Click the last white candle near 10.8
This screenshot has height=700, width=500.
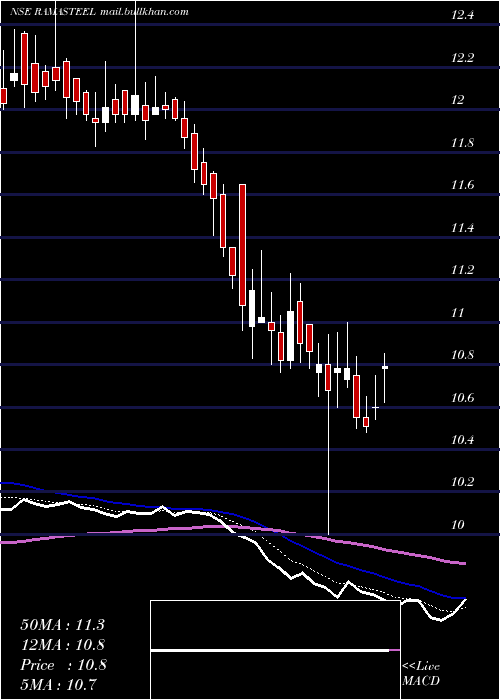pyautogui.click(x=385, y=367)
